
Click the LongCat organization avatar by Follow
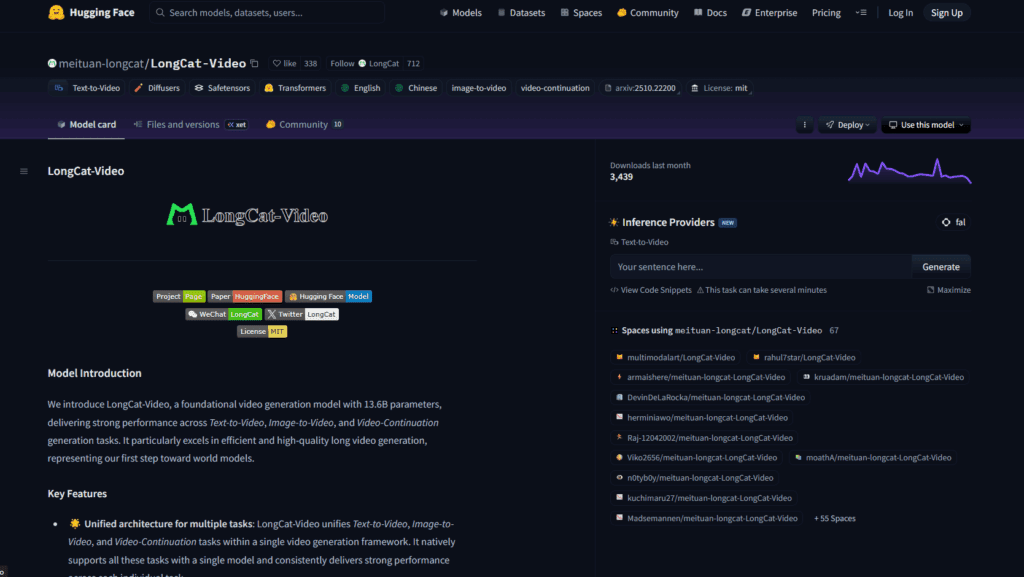pyautogui.click(x=362, y=63)
